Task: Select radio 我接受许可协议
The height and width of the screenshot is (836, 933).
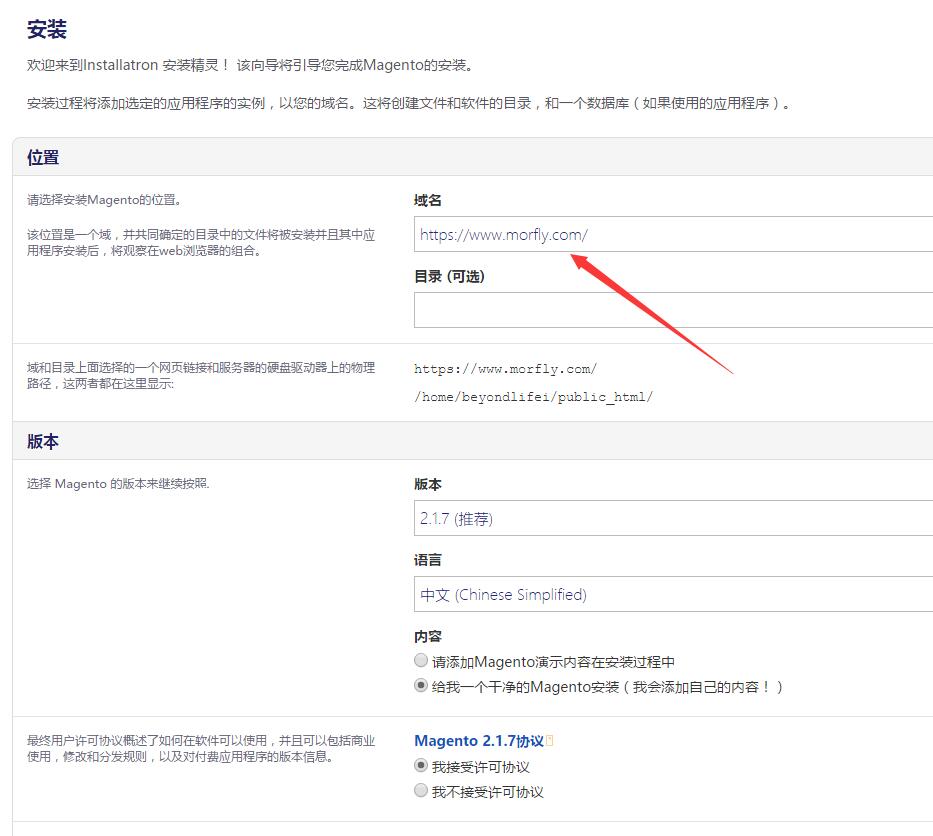Action: tap(421, 765)
